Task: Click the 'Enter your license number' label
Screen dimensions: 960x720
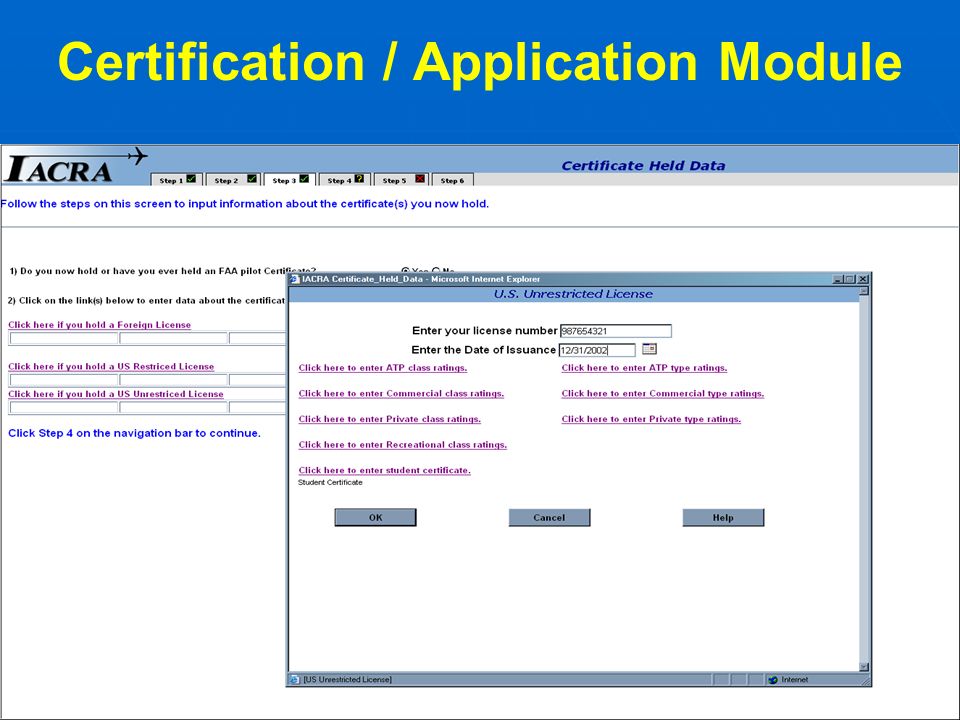Action: pyautogui.click(x=484, y=331)
